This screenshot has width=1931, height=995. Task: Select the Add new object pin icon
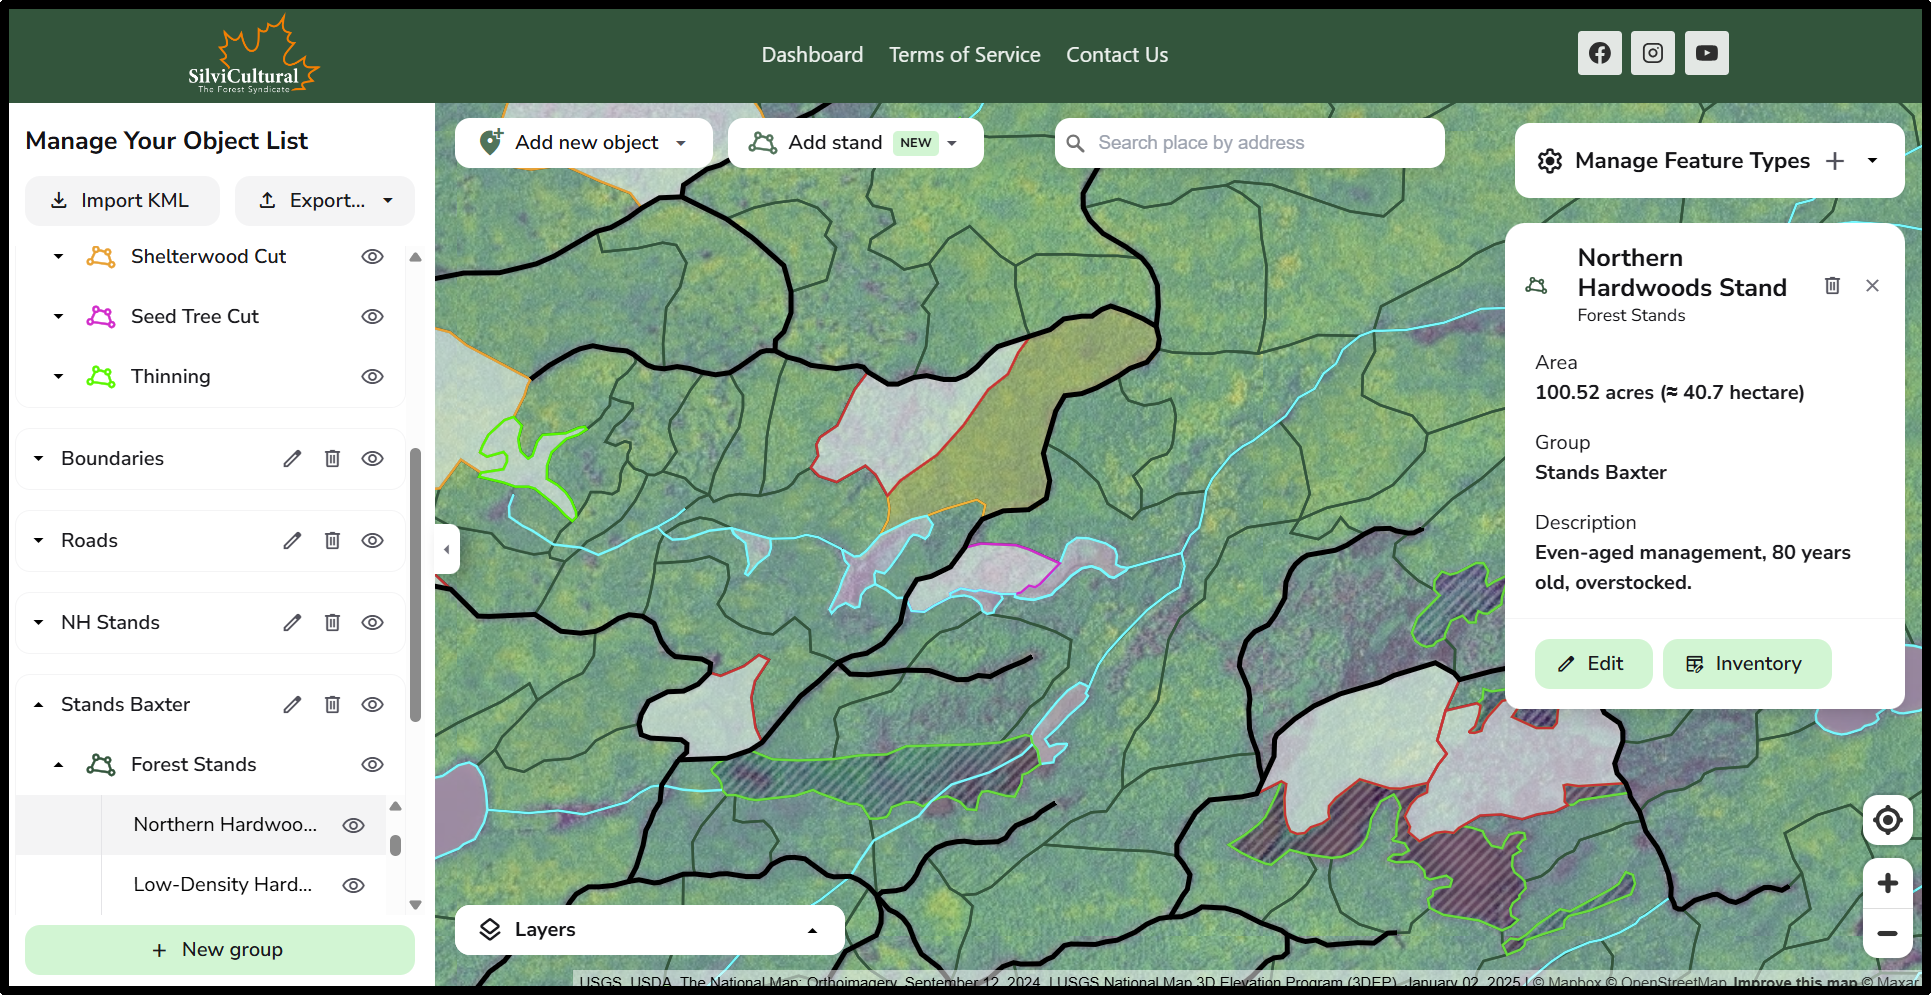489,142
